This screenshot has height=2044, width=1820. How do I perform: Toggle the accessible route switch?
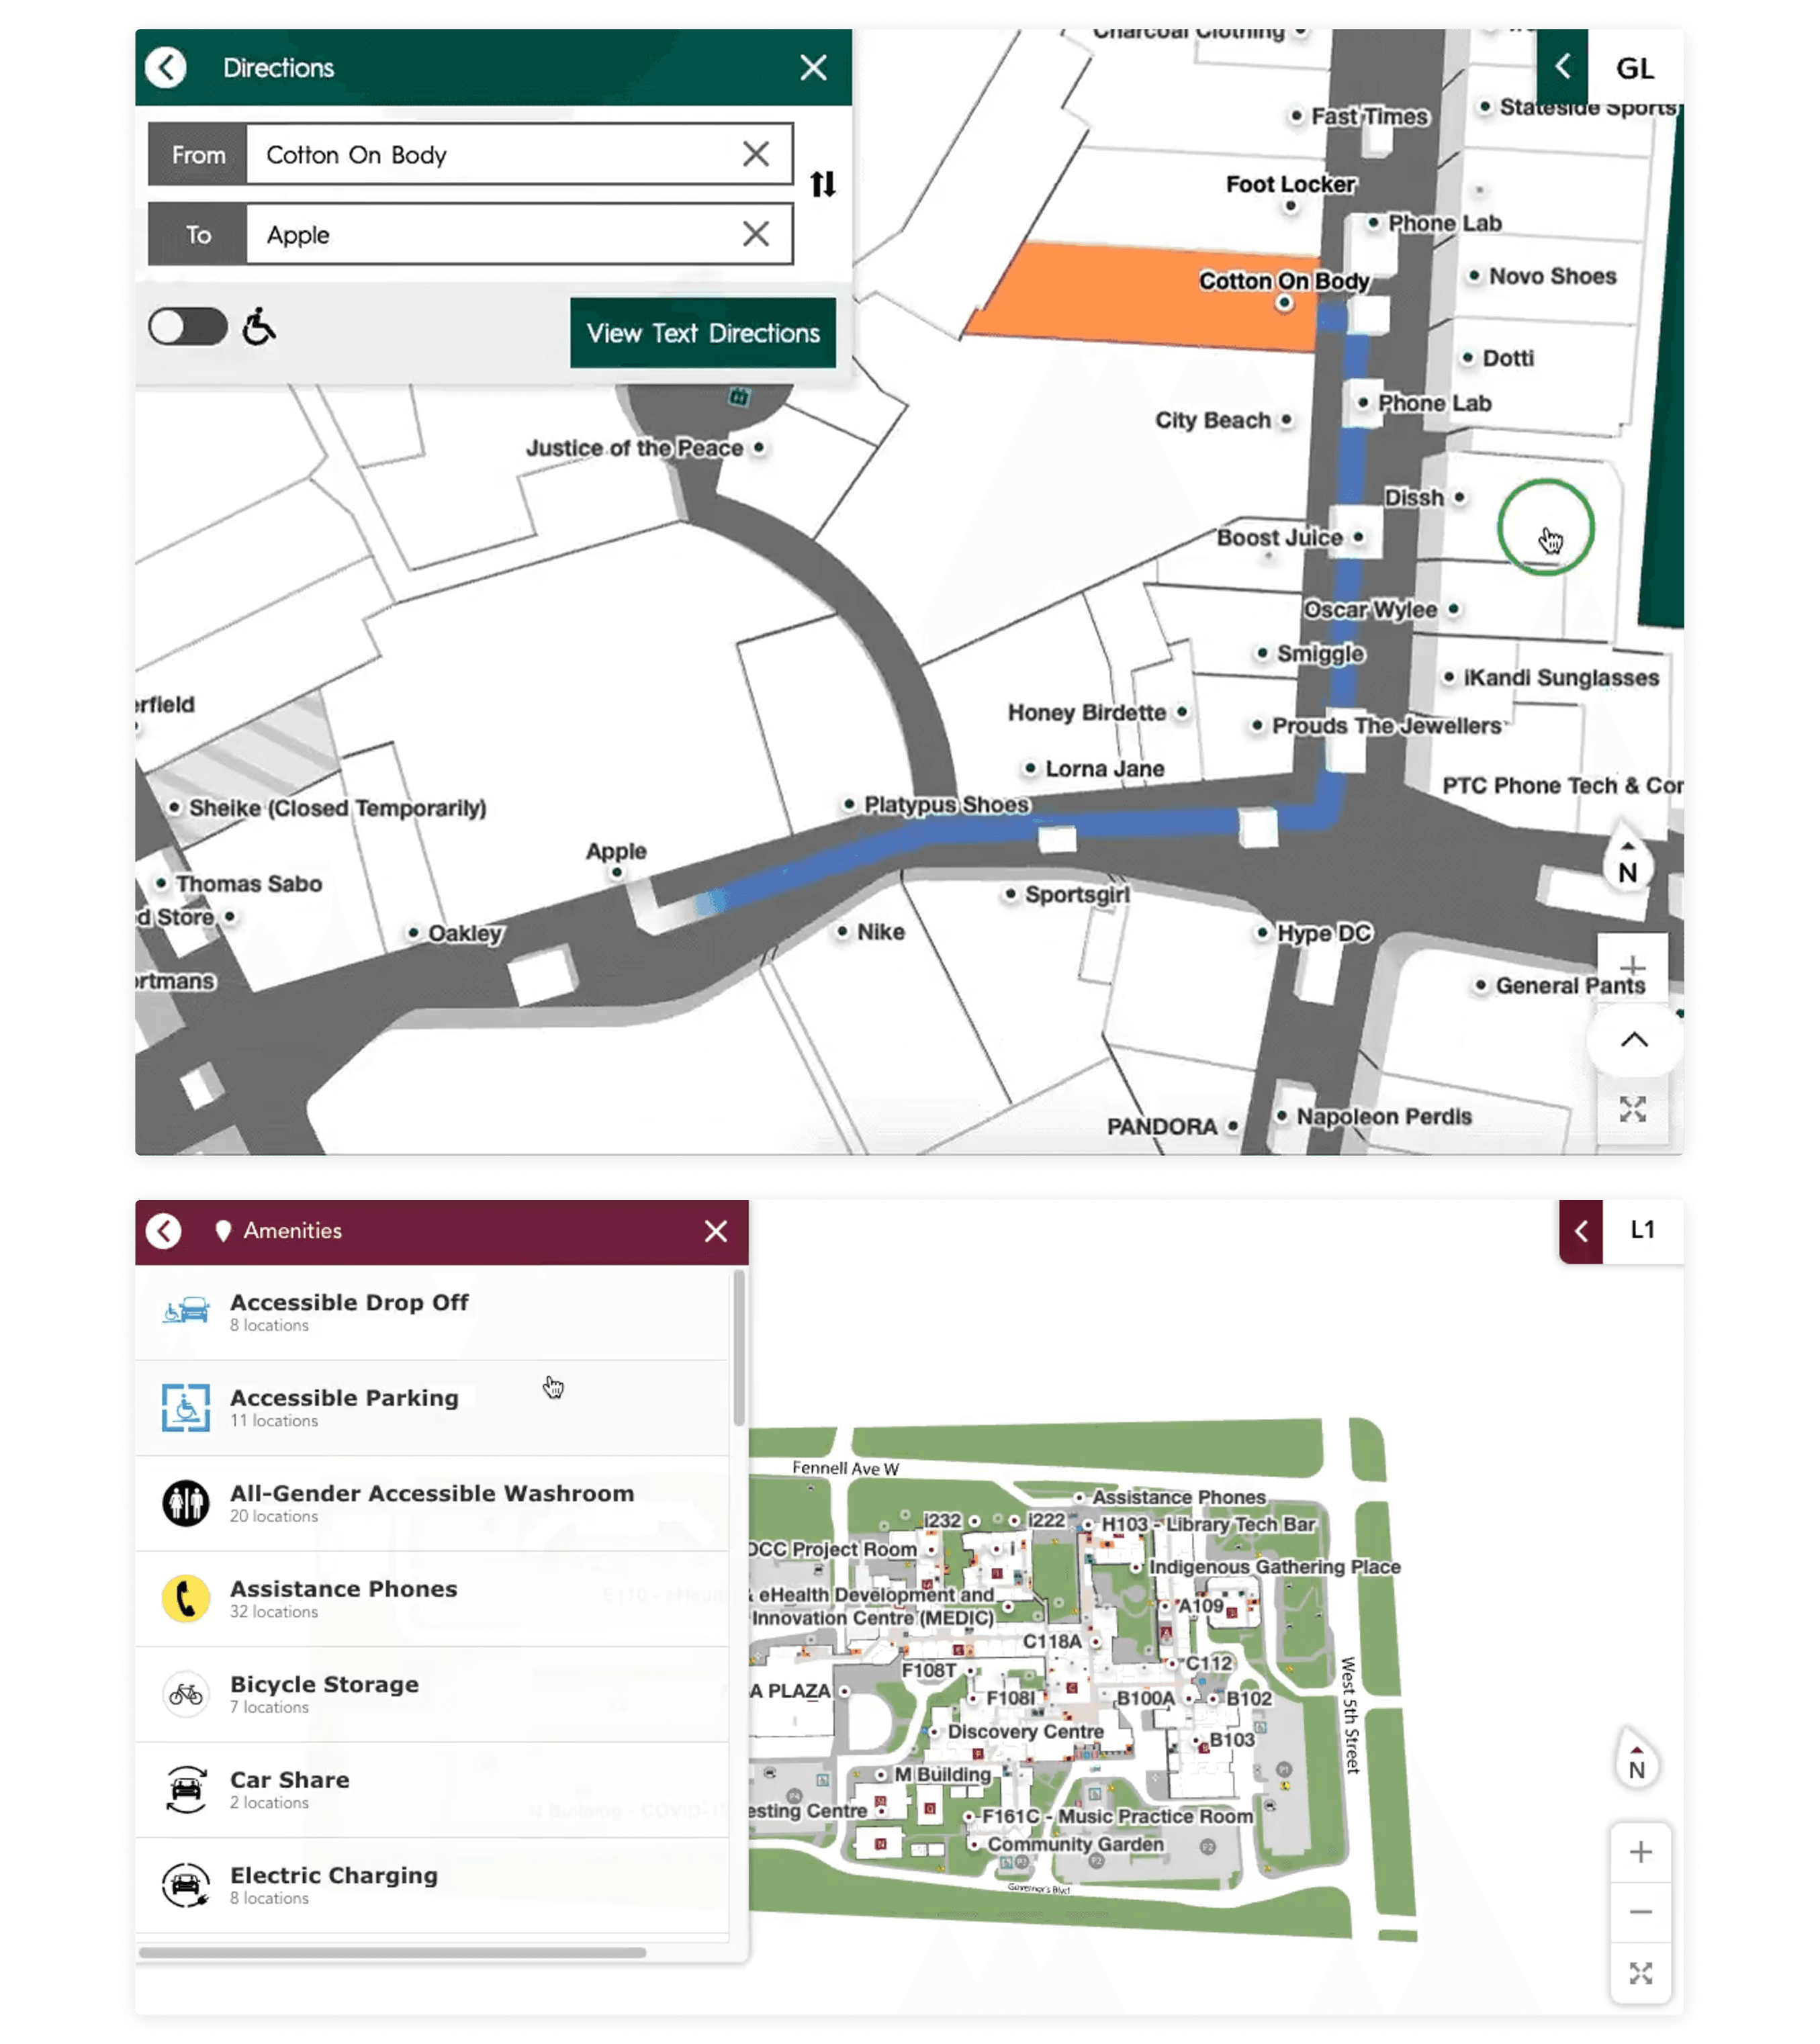click(188, 327)
